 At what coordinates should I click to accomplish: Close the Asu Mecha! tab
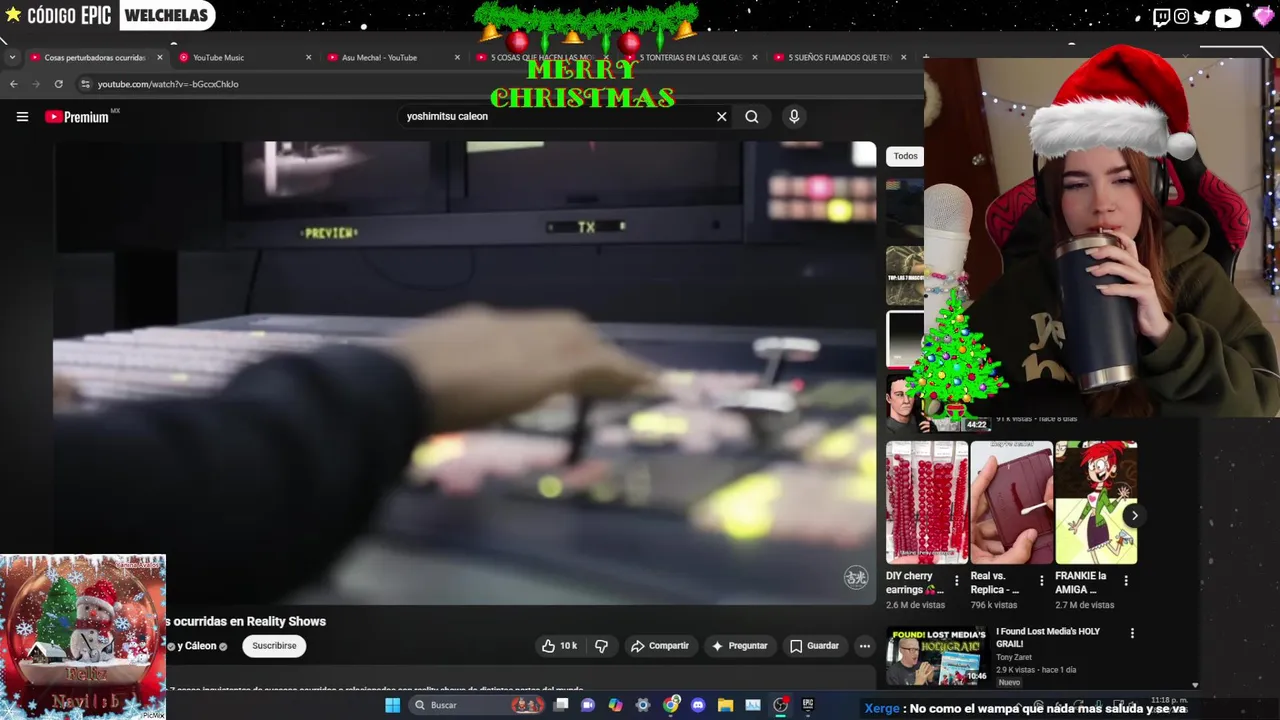coord(457,58)
